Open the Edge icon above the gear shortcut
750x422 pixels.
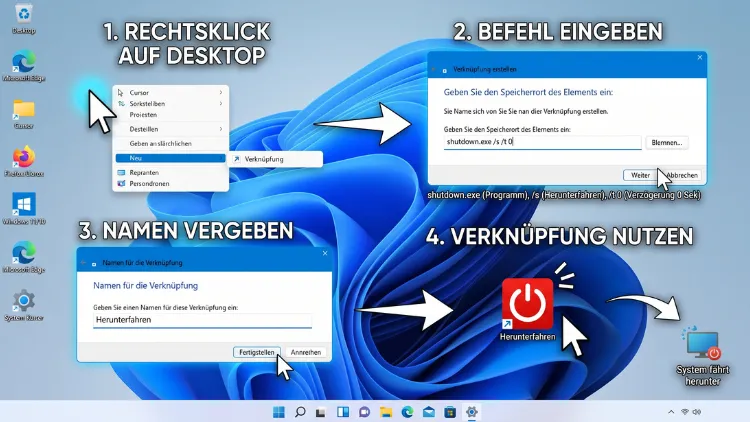pyautogui.click(x=23, y=253)
